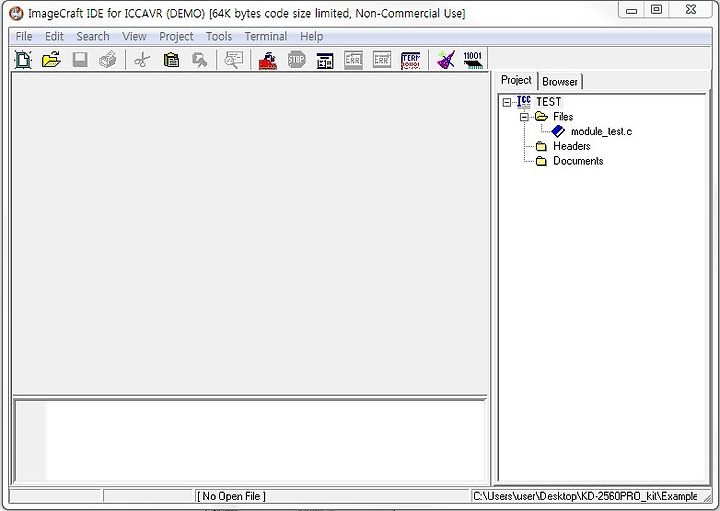Select module_test.c in the project tree
Screen dimensions: 720x511
point(601,132)
